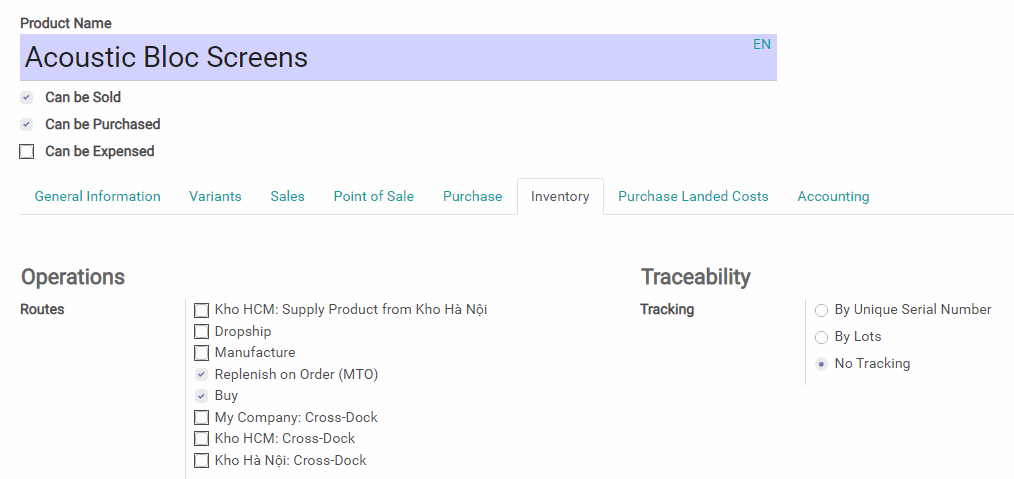The image size is (1014, 479).
Task: Check Kho HCM Supply Product route
Action: click(x=202, y=310)
